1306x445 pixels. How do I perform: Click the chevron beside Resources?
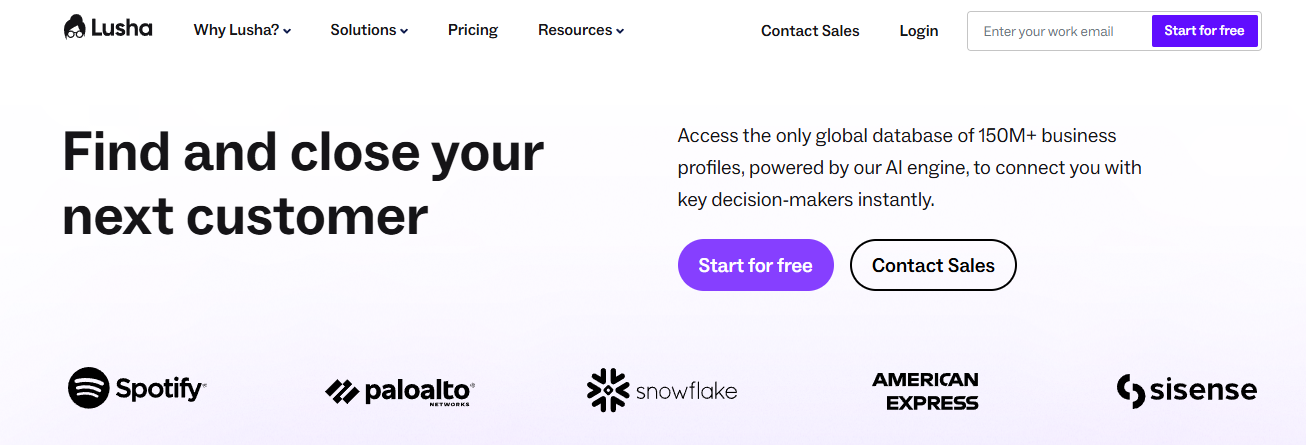click(620, 32)
